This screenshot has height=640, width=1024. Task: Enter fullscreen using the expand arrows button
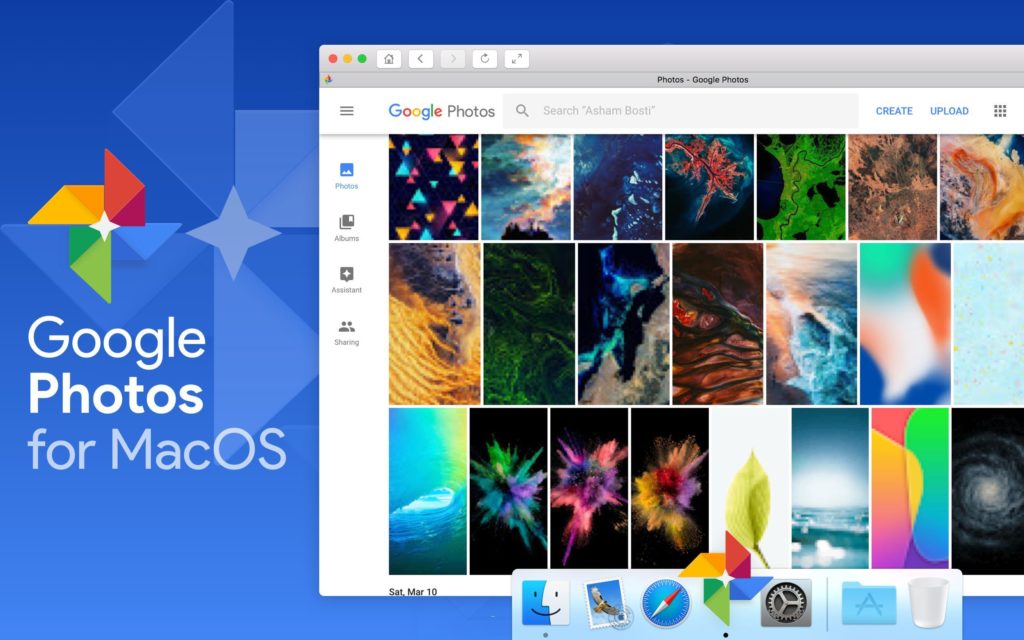(x=517, y=59)
